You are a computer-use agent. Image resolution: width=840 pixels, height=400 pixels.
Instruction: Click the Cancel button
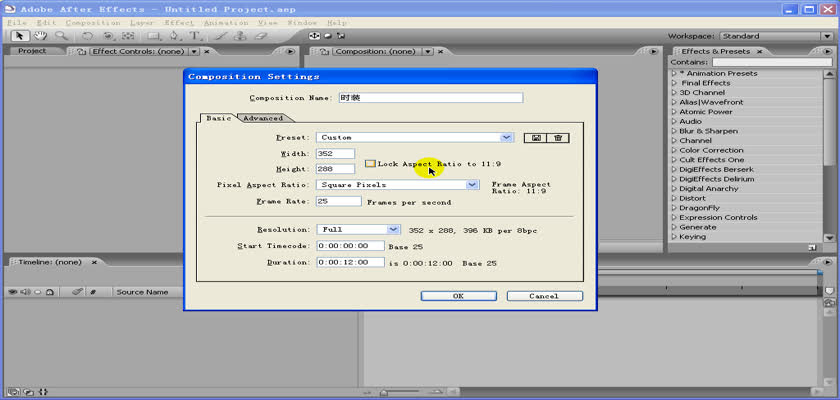(544, 296)
